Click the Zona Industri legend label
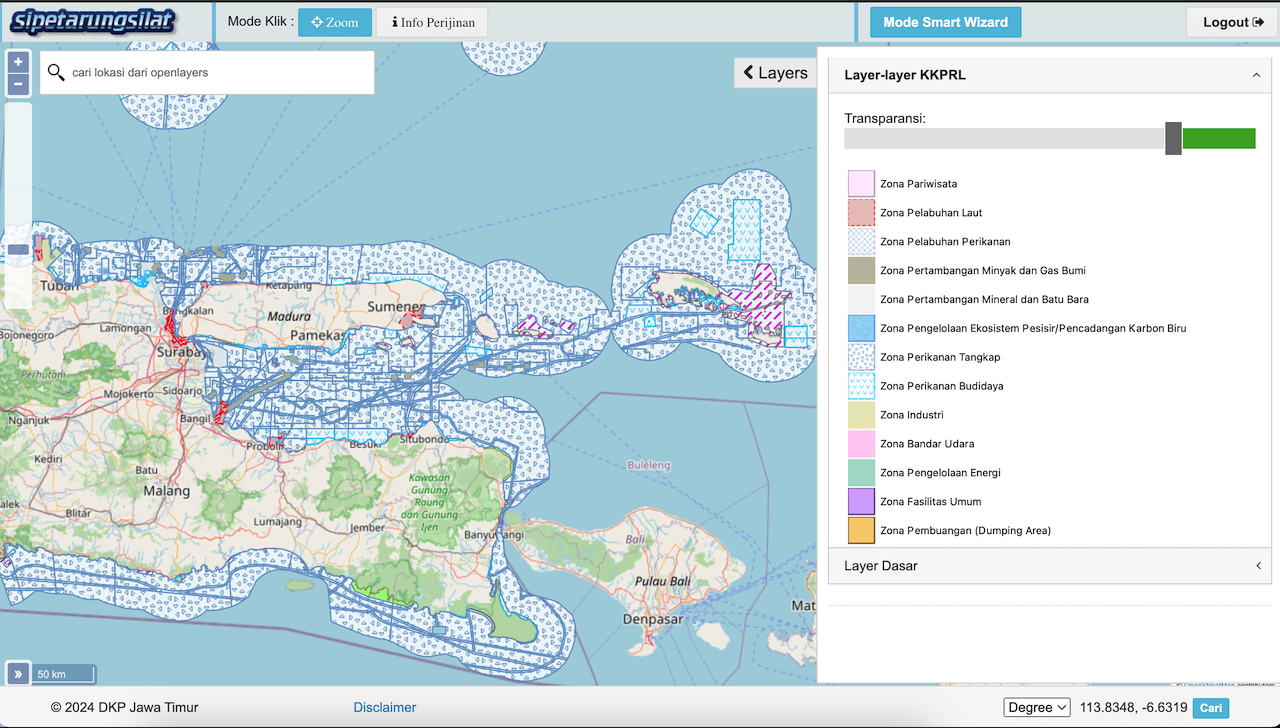This screenshot has height=728, width=1280. tap(911, 415)
